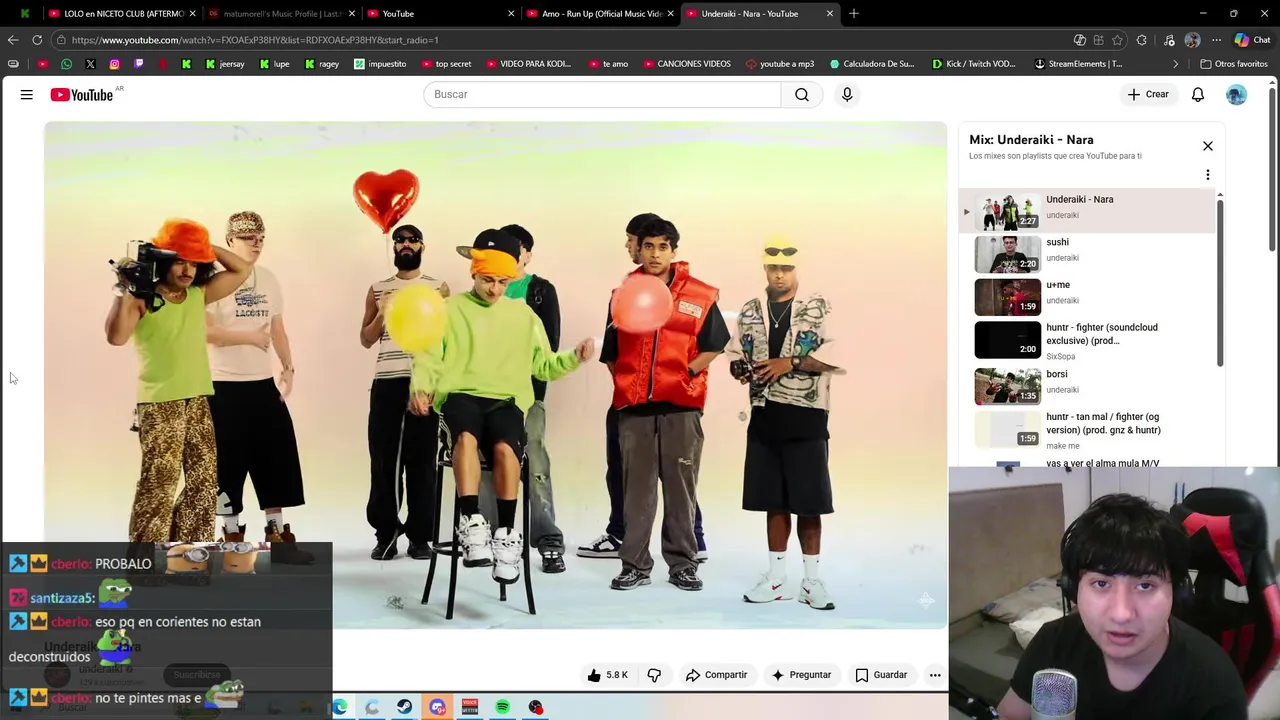Open Edge browser profile avatar
The image size is (1280, 720).
(x=1192, y=40)
